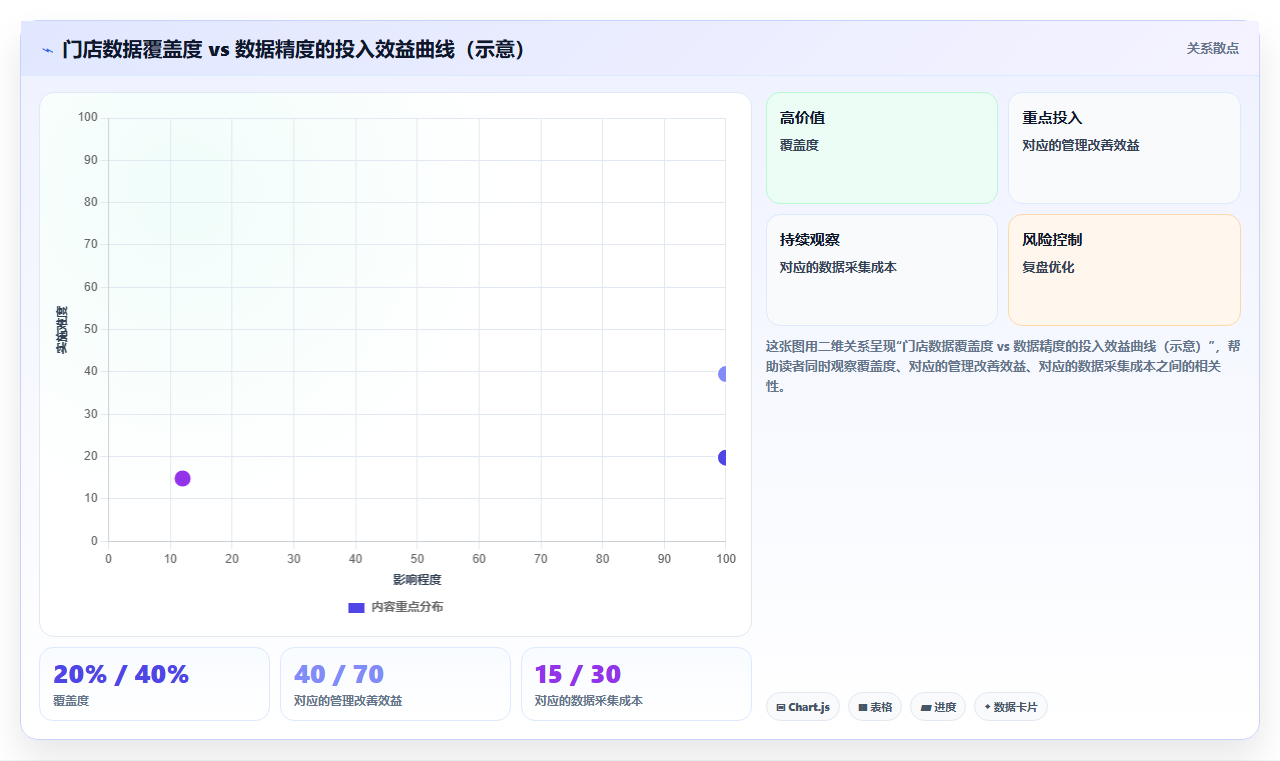Screen dimensions: 1280x761
Task: Open the 重点投入 card
Action: click(x=1124, y=148)
